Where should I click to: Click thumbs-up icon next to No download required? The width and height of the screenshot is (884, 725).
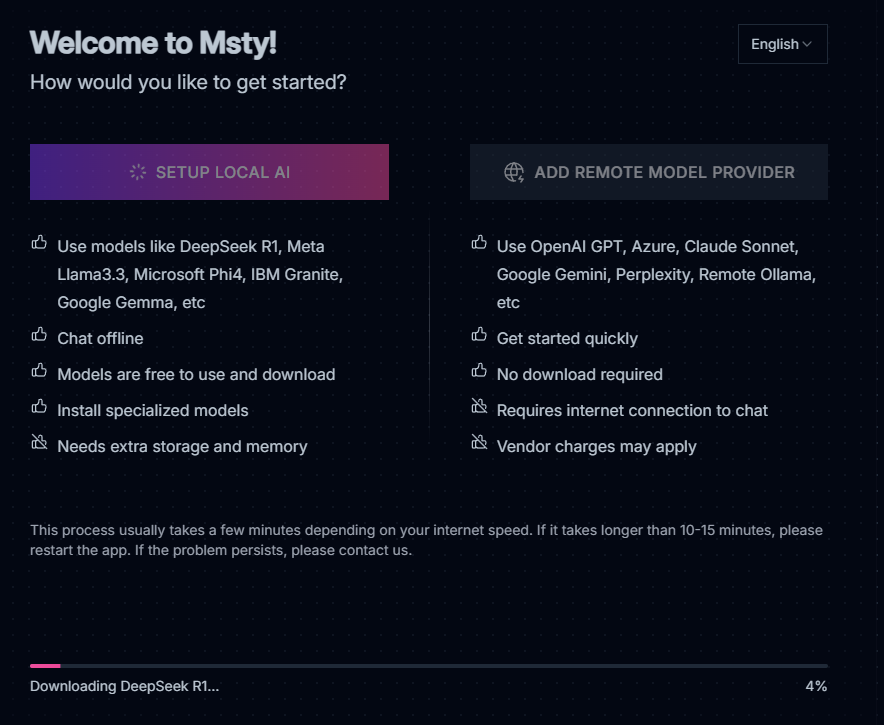pos(479,371)
